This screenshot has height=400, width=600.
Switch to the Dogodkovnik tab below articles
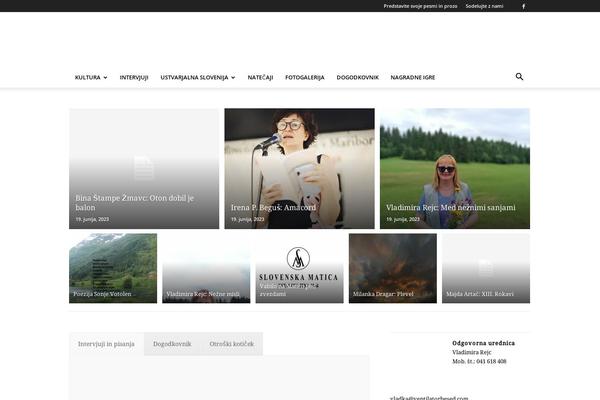click(172, 344)
